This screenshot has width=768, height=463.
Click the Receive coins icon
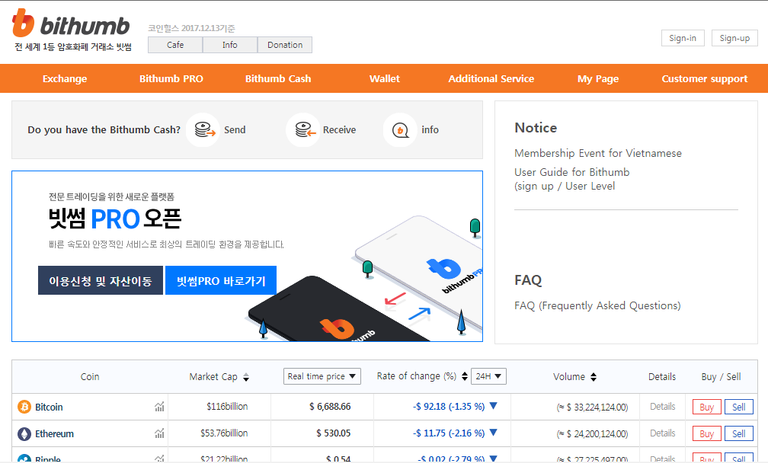point(303,130)
